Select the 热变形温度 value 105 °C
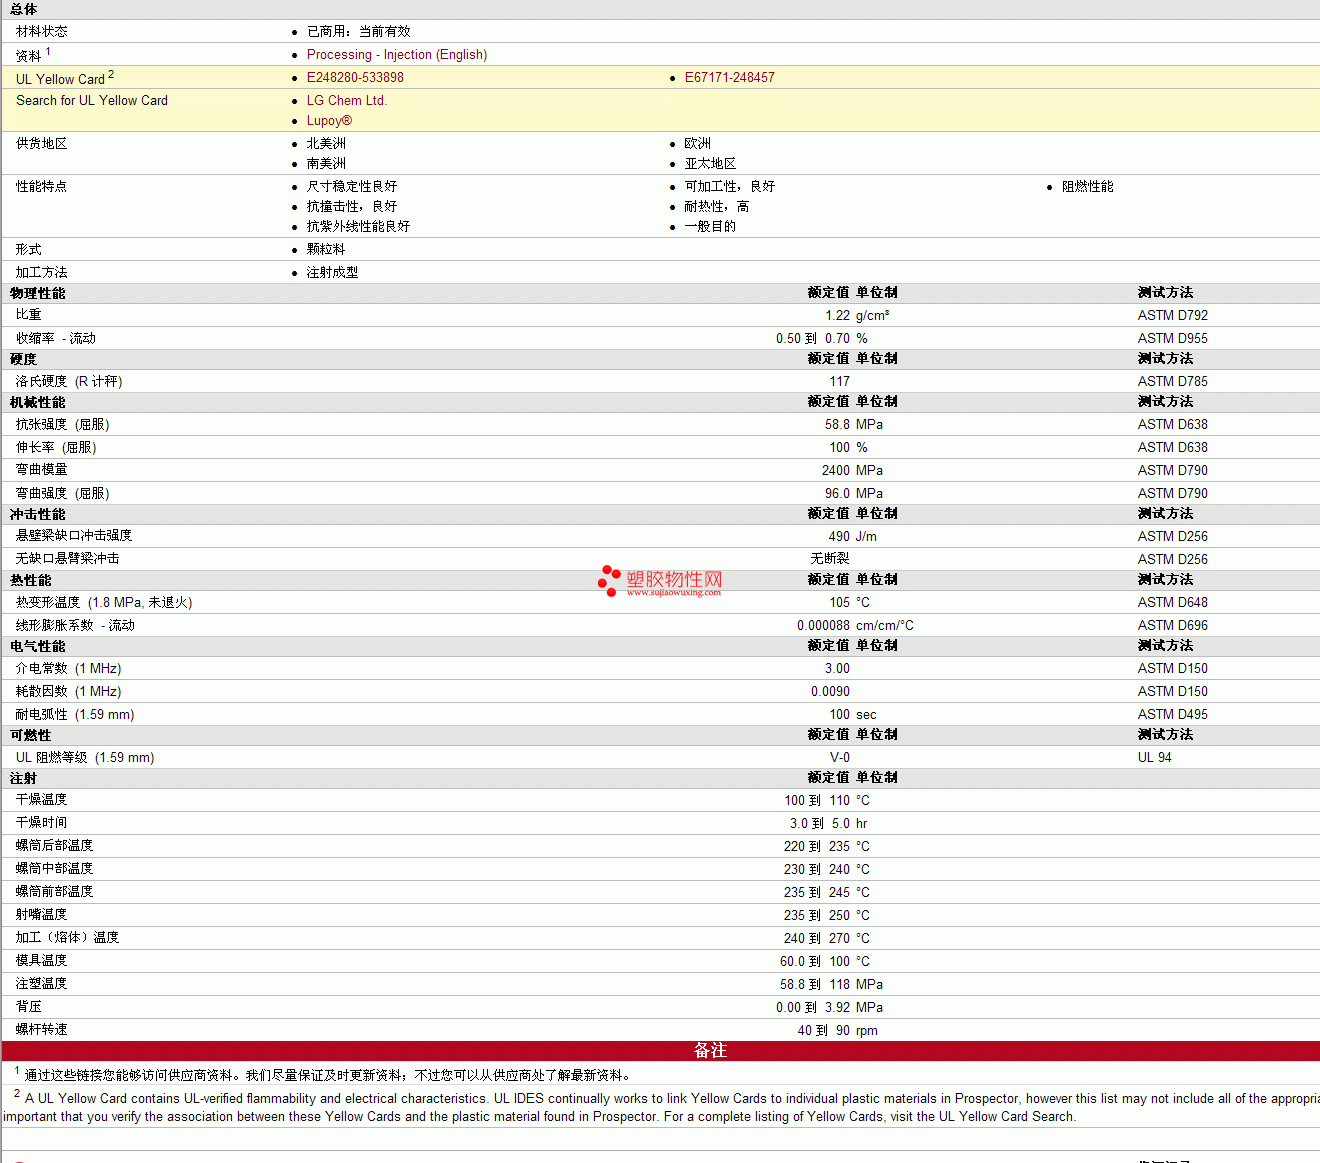1320x1163 pixels. point(850,603)
